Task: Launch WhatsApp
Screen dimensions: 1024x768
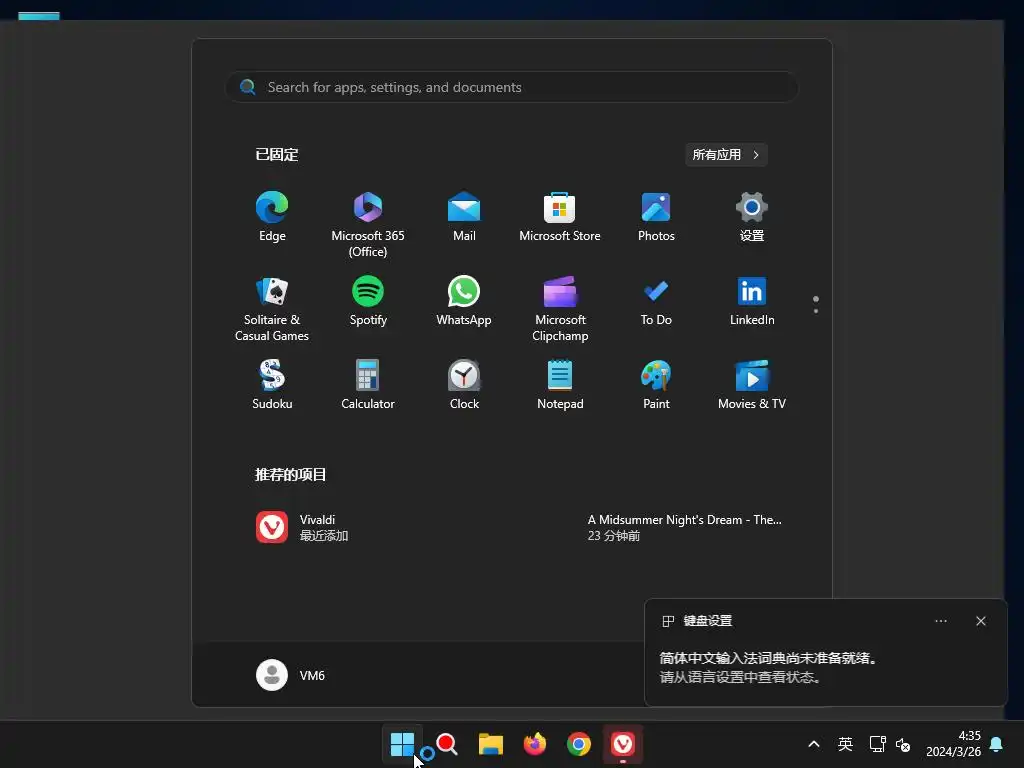Action: click(x=464, y=302)
